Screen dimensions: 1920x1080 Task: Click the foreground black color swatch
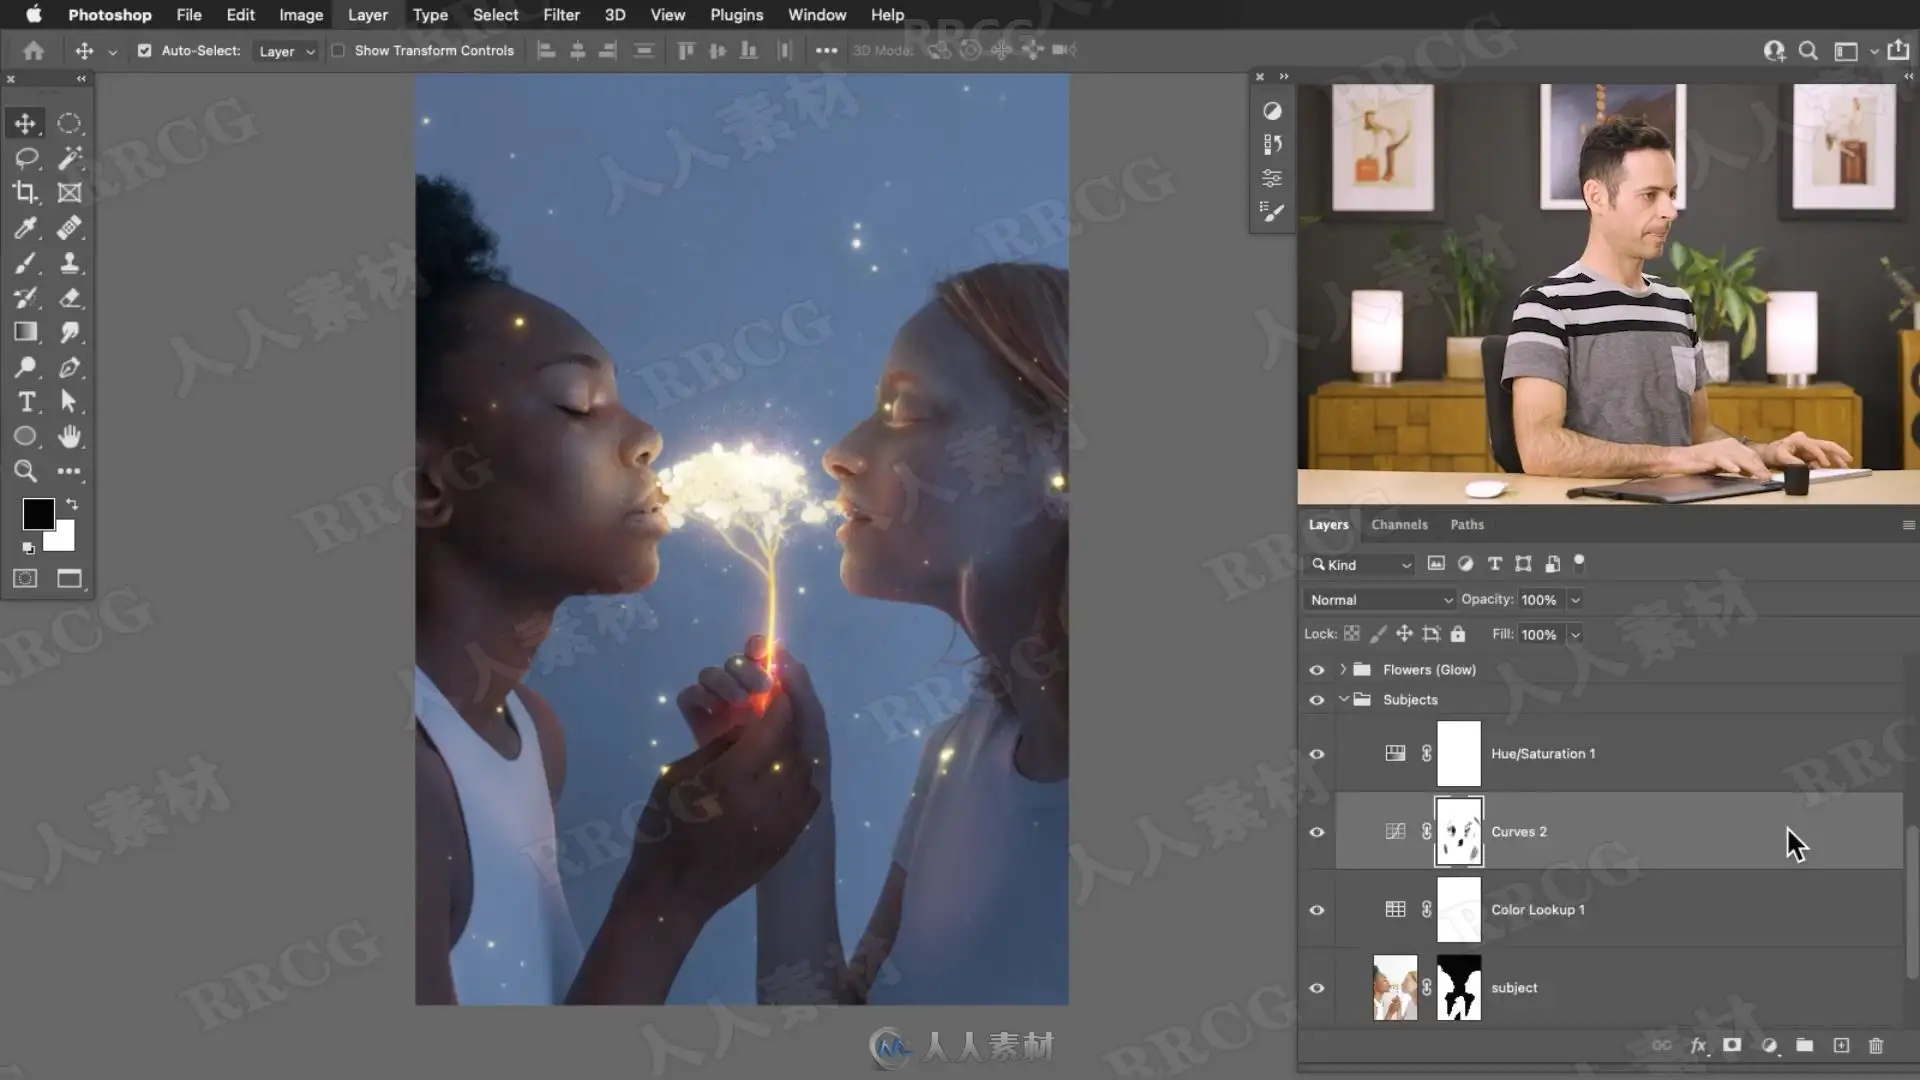click(x=38, y=514)
